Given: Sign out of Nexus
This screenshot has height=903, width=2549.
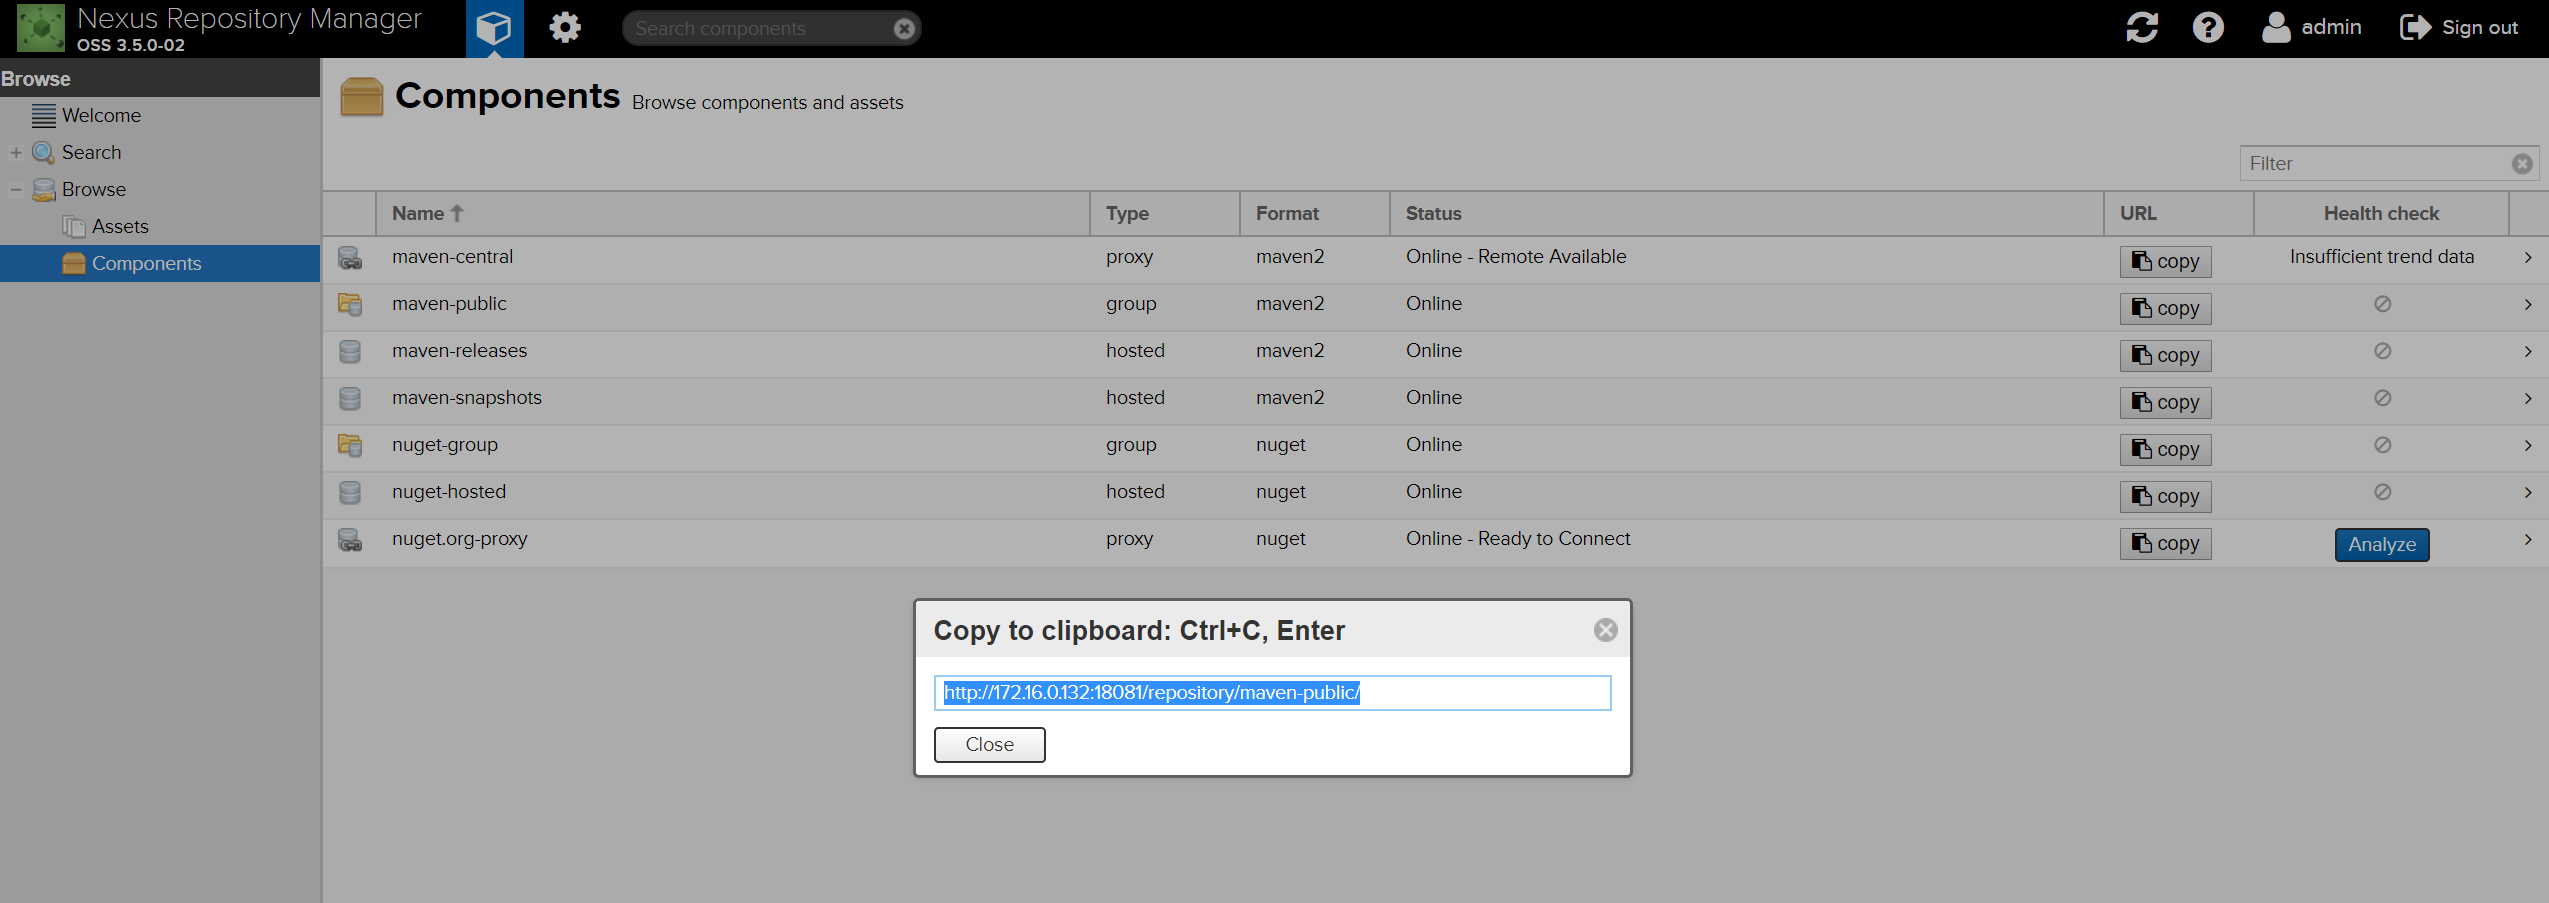Looking at the screenshot, I should [x=2459, y=28].
